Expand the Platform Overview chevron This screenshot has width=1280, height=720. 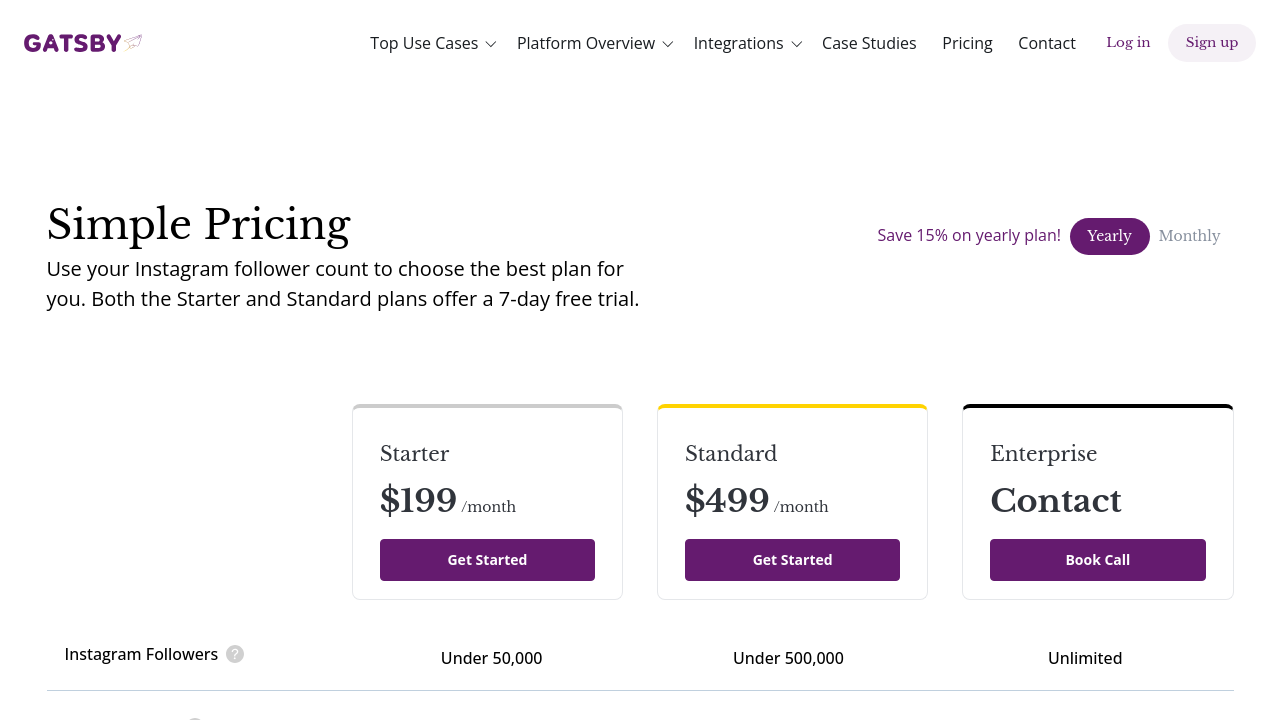pos(667,44)
